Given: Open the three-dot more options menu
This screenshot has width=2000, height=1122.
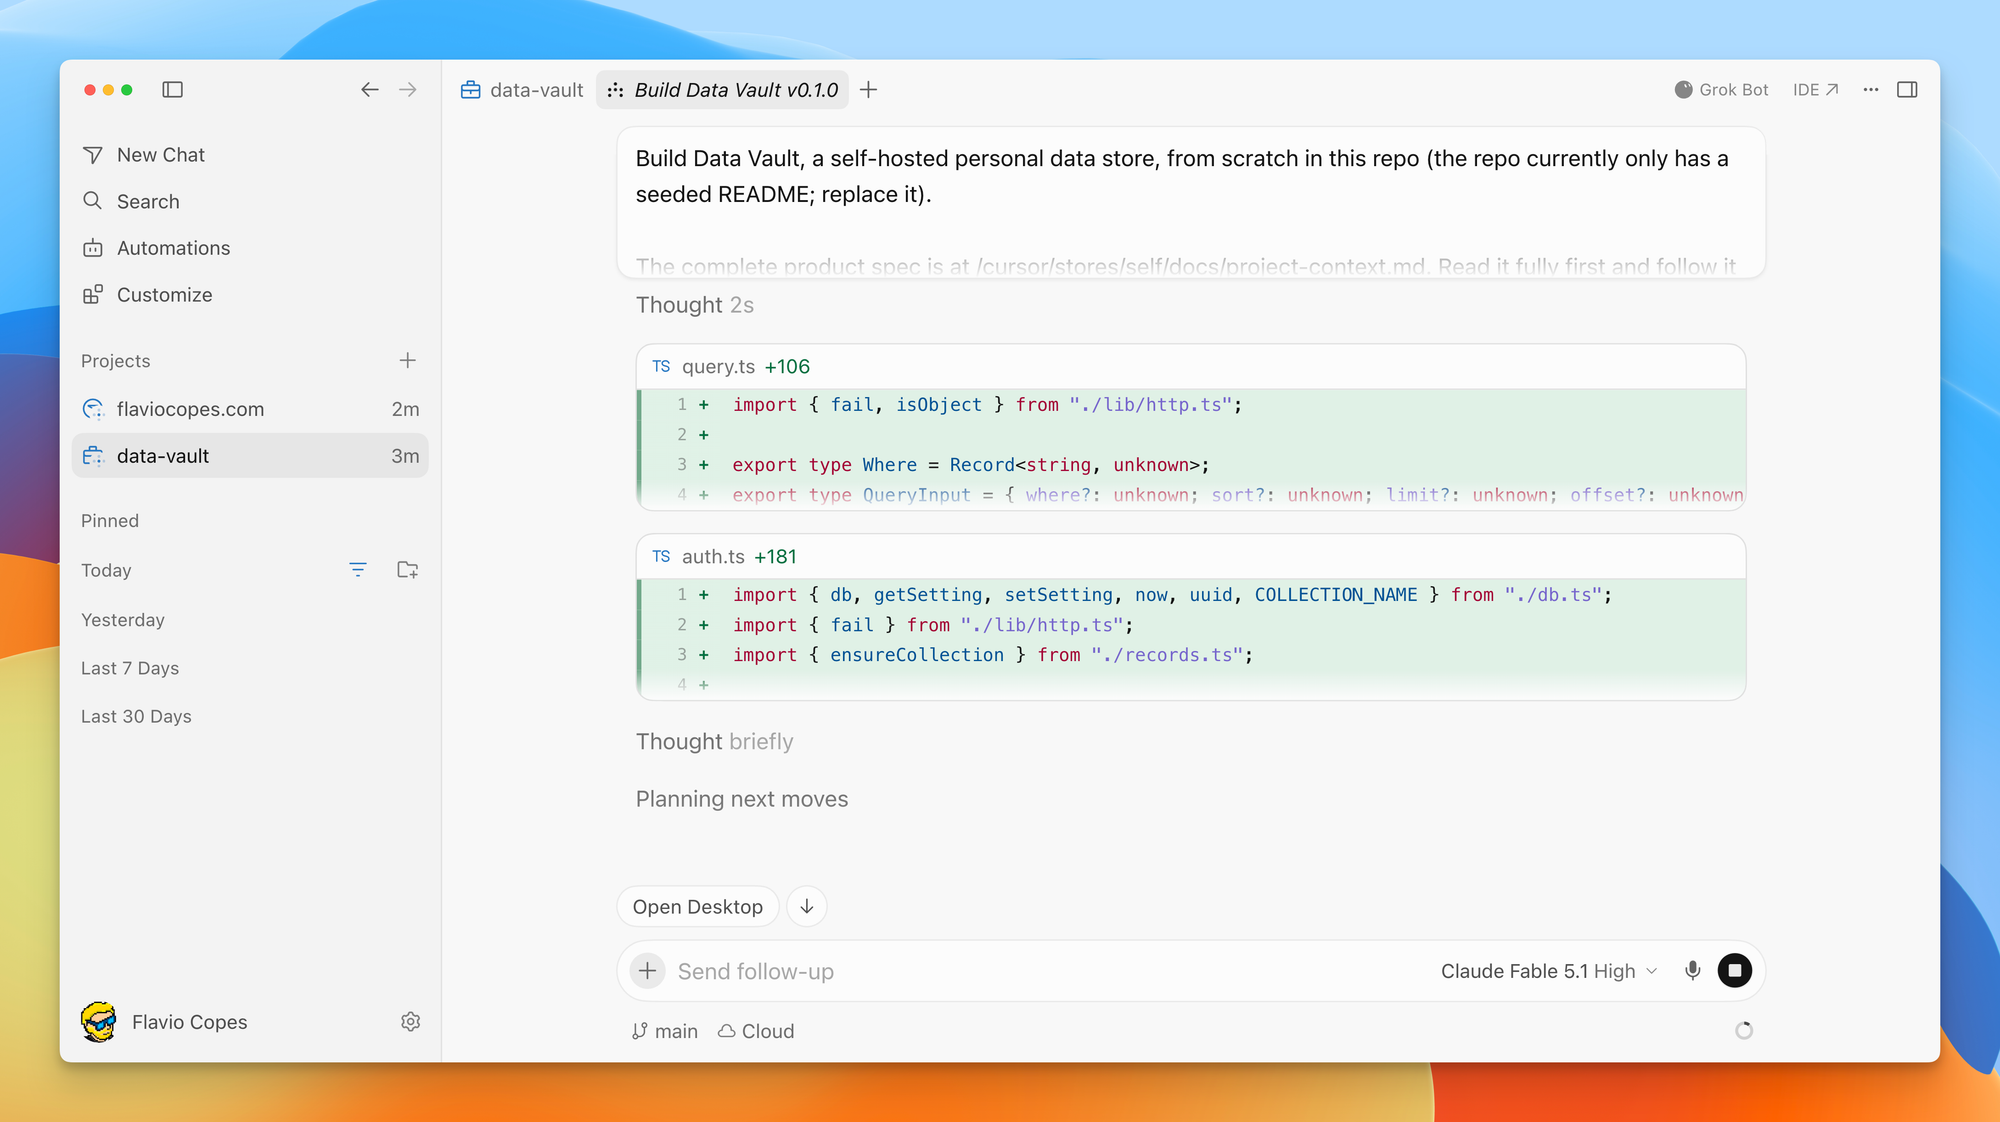Looking at the screenshot, I should pyautogui.click(x=1871, y=90).
